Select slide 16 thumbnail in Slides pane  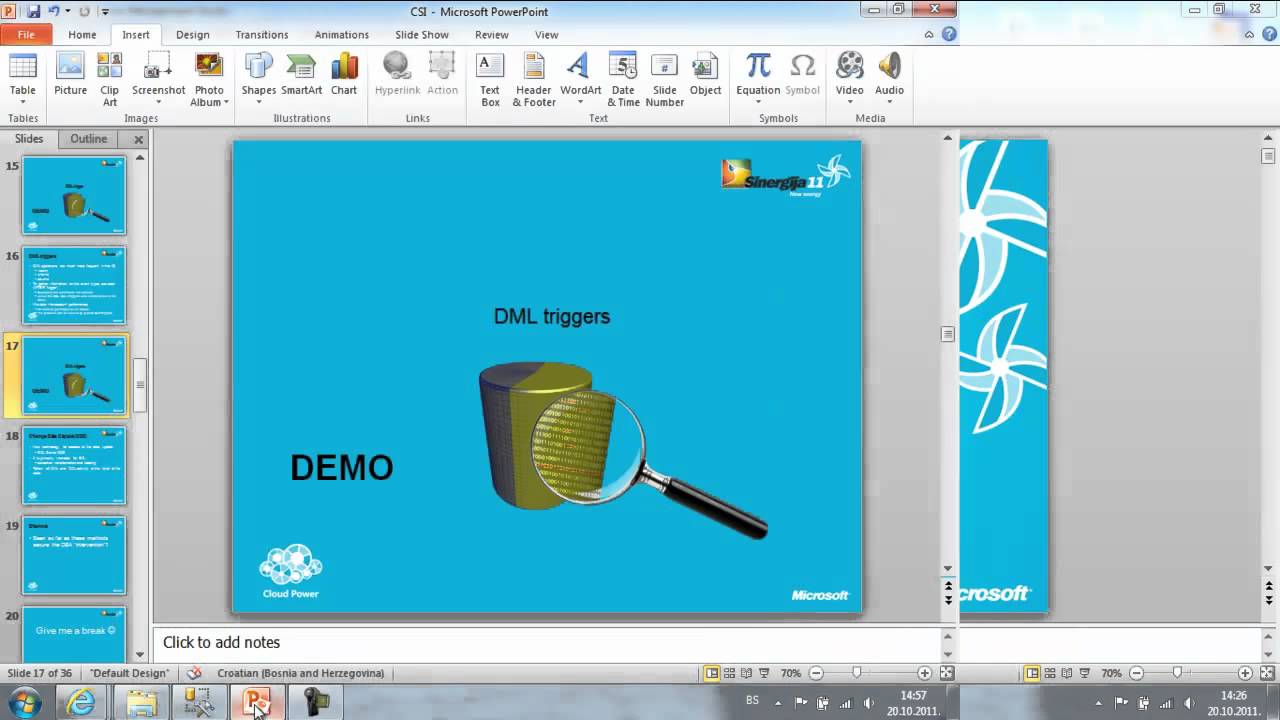[x=74, y=286]
